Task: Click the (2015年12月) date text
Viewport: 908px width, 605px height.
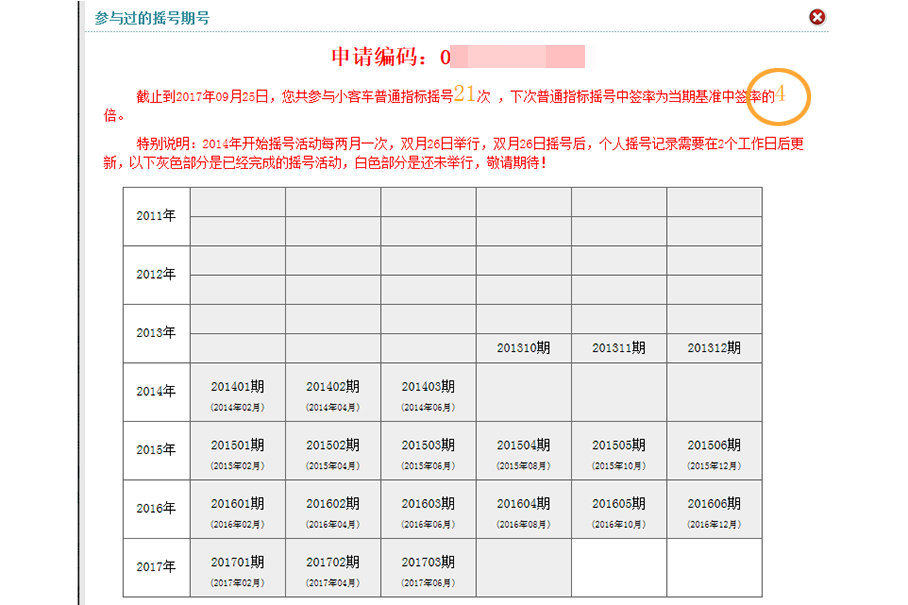Action: coord(714,466)
